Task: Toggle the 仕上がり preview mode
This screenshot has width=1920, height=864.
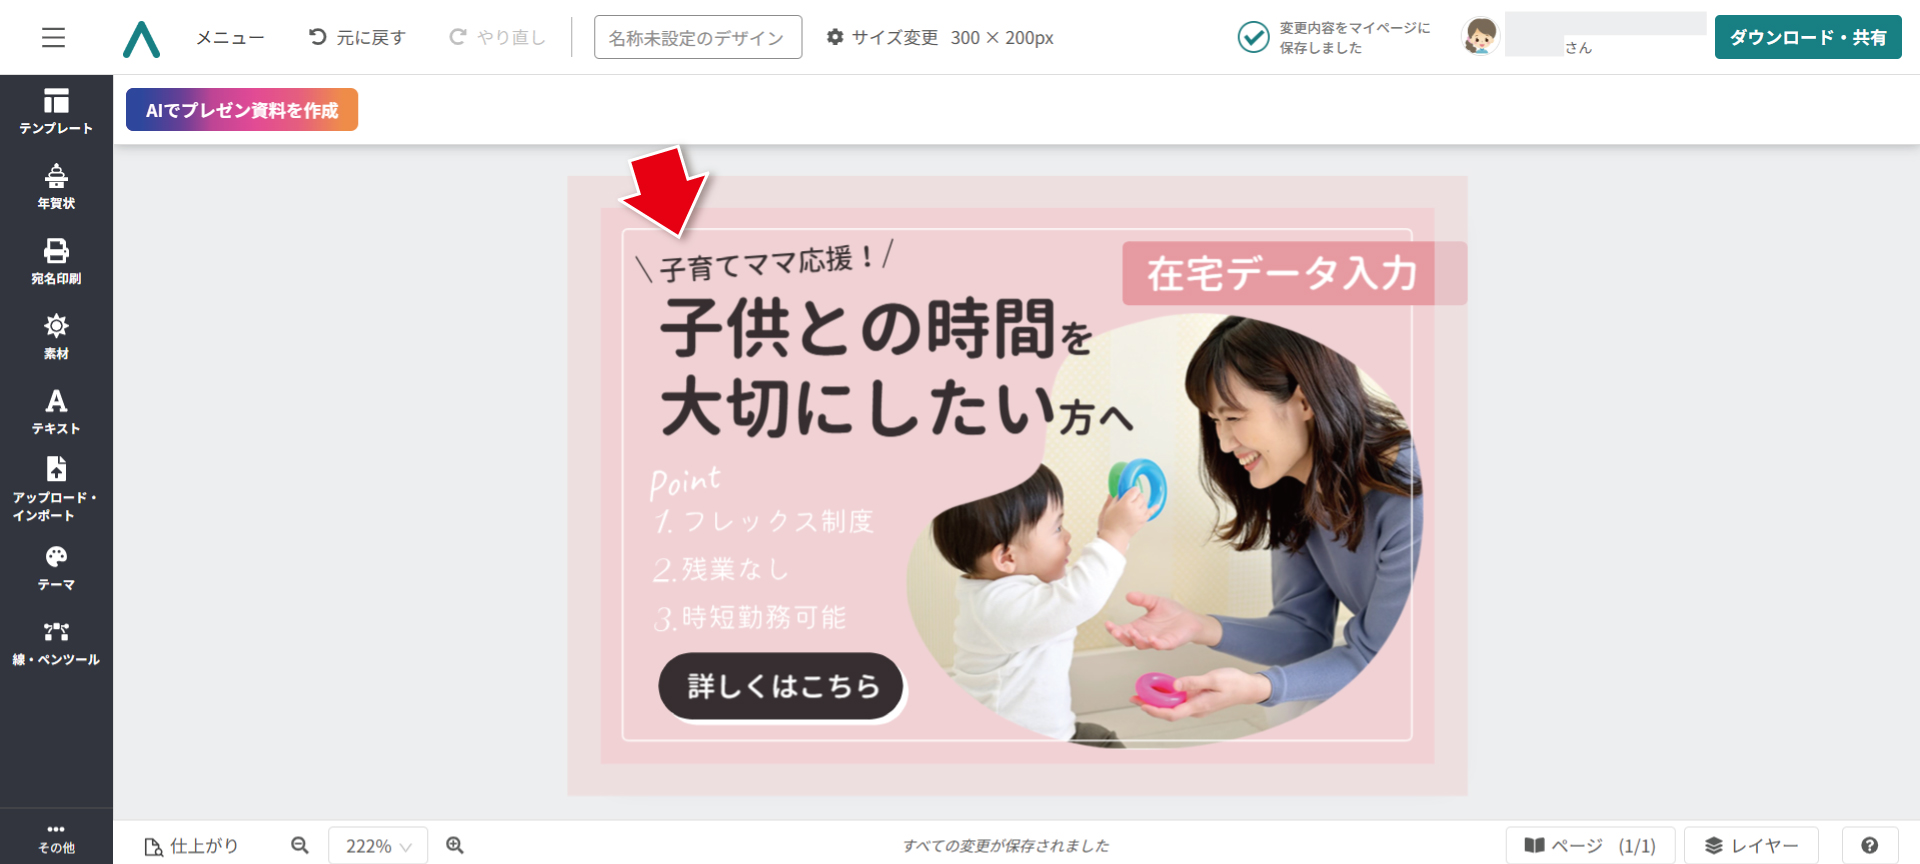Action: tap(192, 846)
